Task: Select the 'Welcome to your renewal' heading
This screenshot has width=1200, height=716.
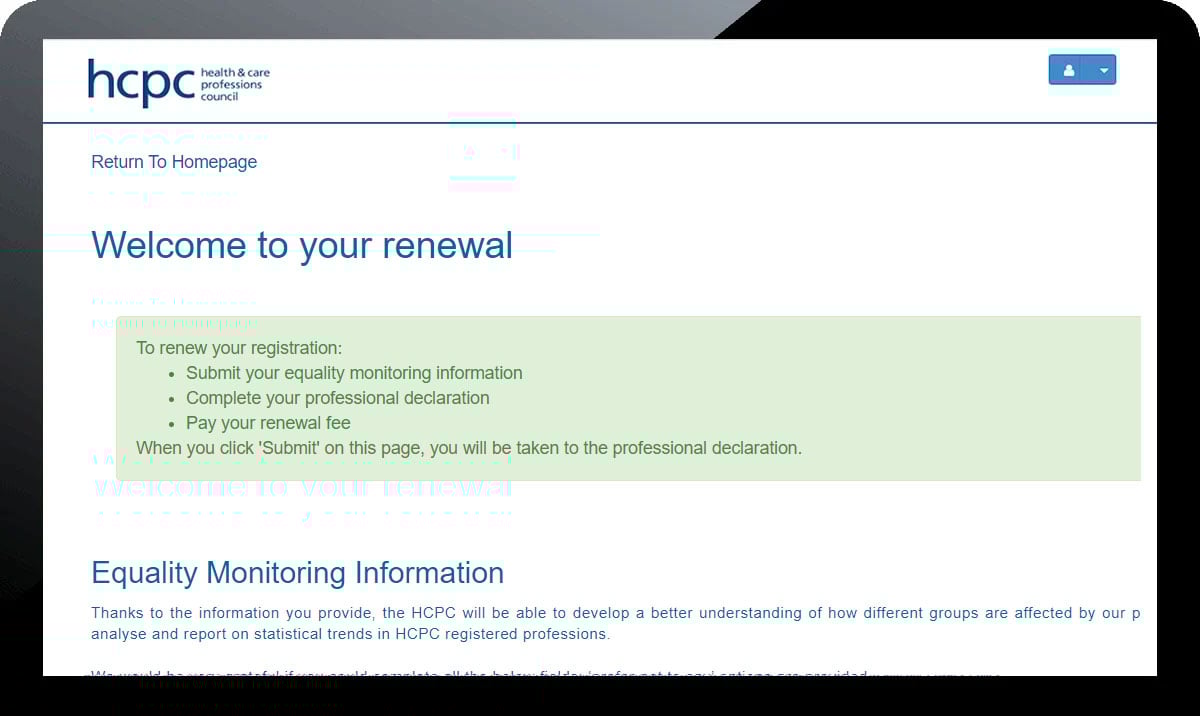Action: pyautogui.click(x=302, y=245)
